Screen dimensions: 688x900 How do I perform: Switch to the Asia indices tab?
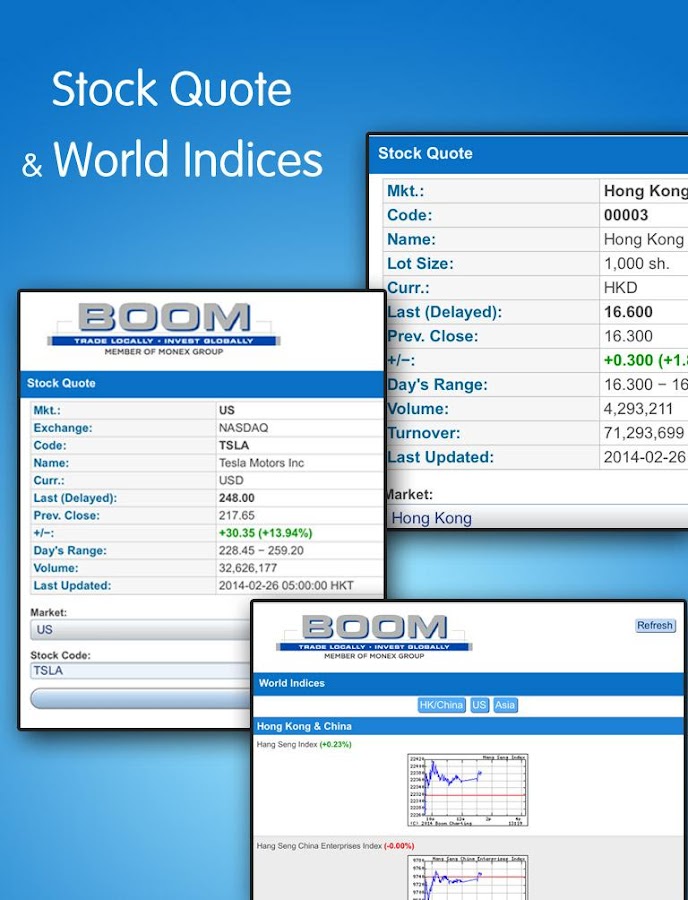pyautogui.click(x=505, y=705)
